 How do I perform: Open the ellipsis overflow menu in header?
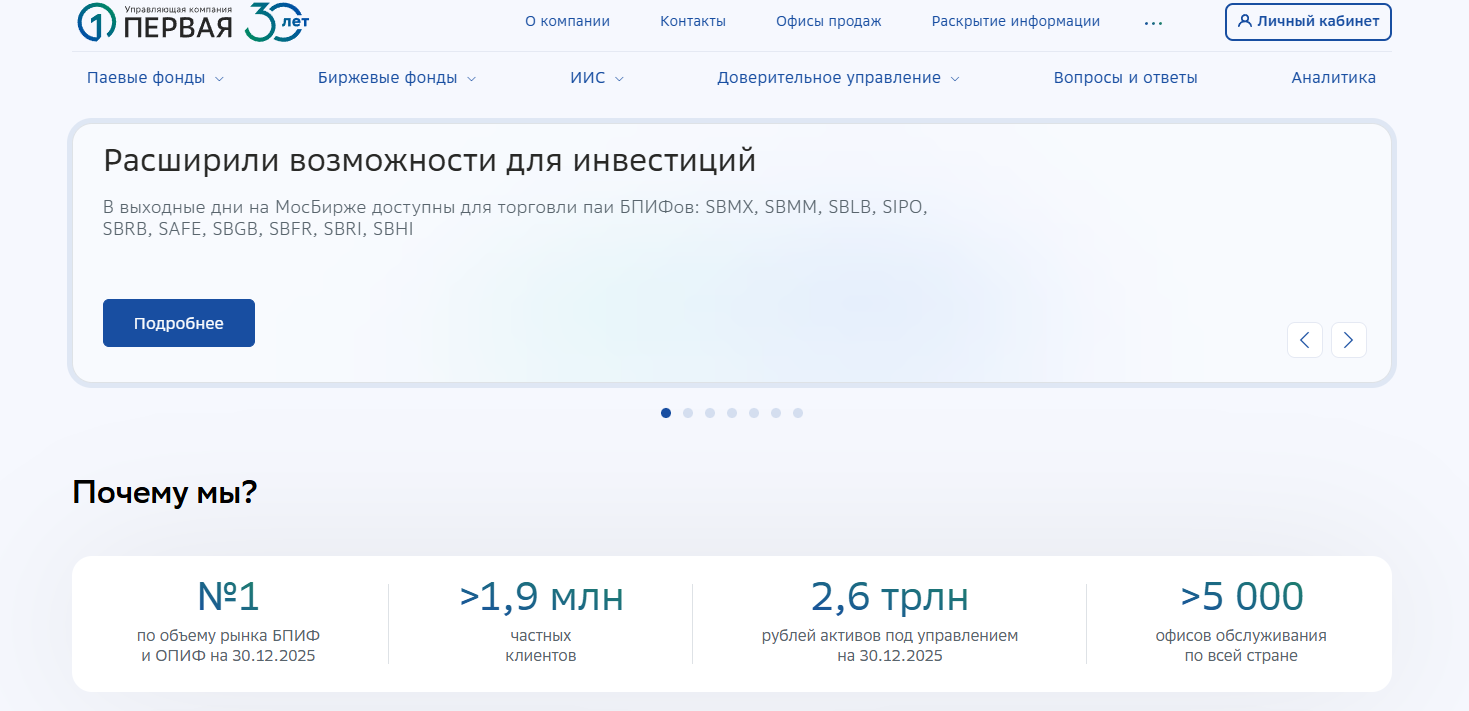tap(1153, 22)
